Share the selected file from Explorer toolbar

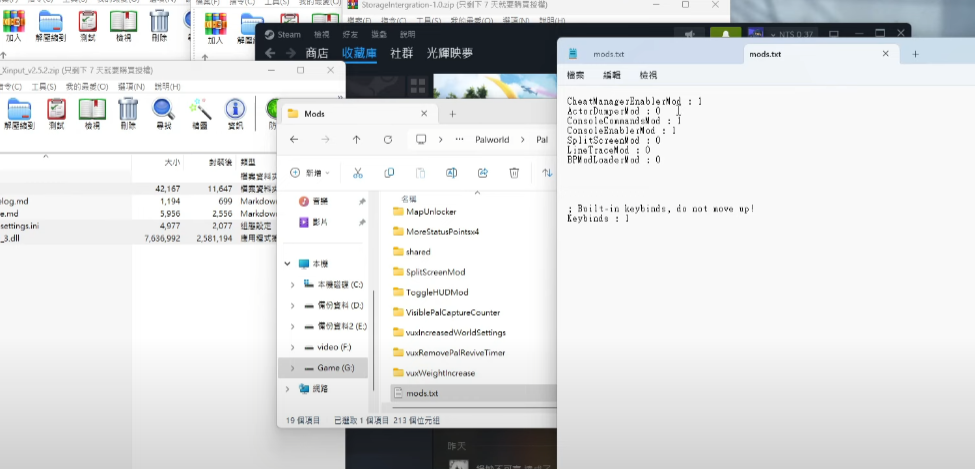click(x=483, y=173)
